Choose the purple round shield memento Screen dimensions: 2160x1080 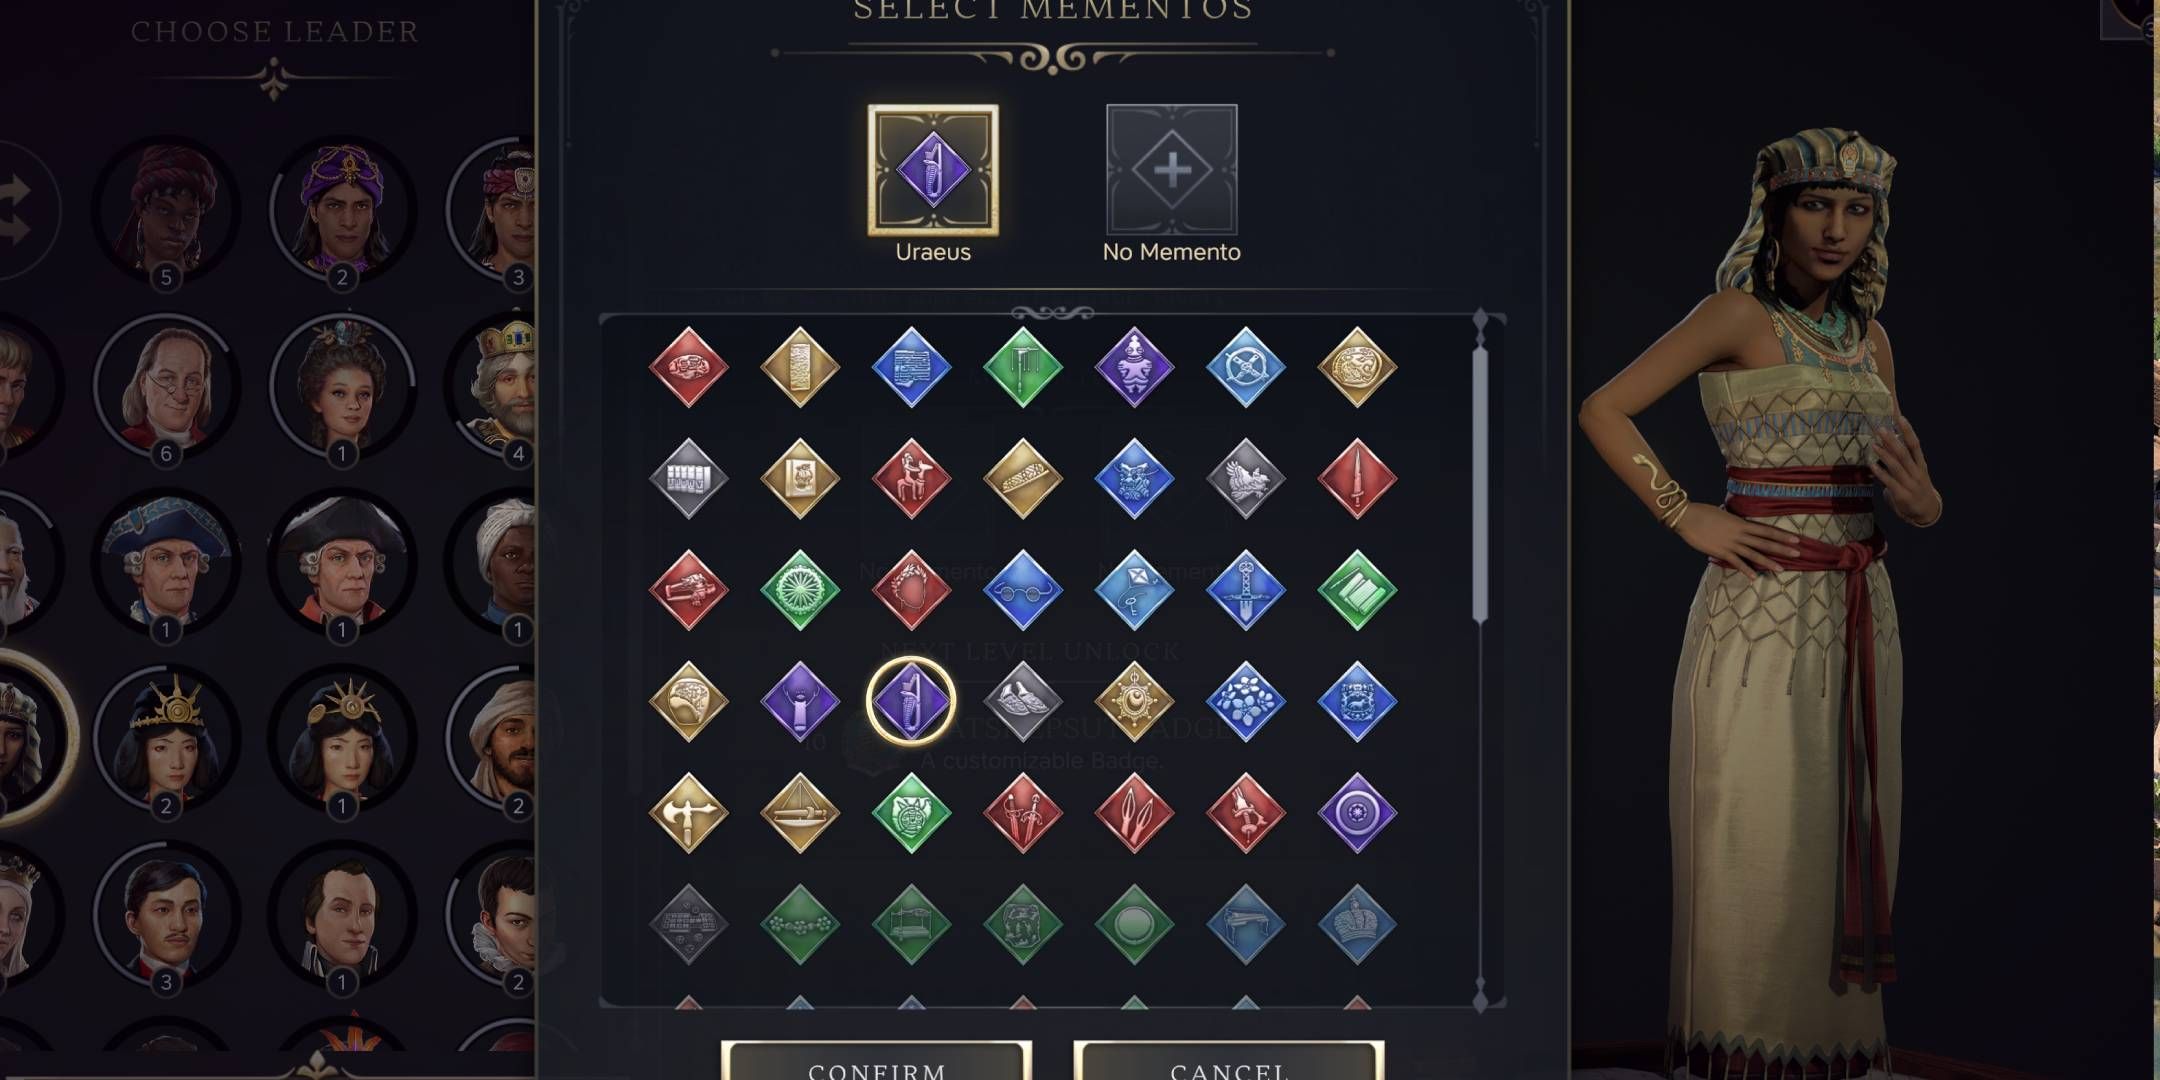(1356, 812)
